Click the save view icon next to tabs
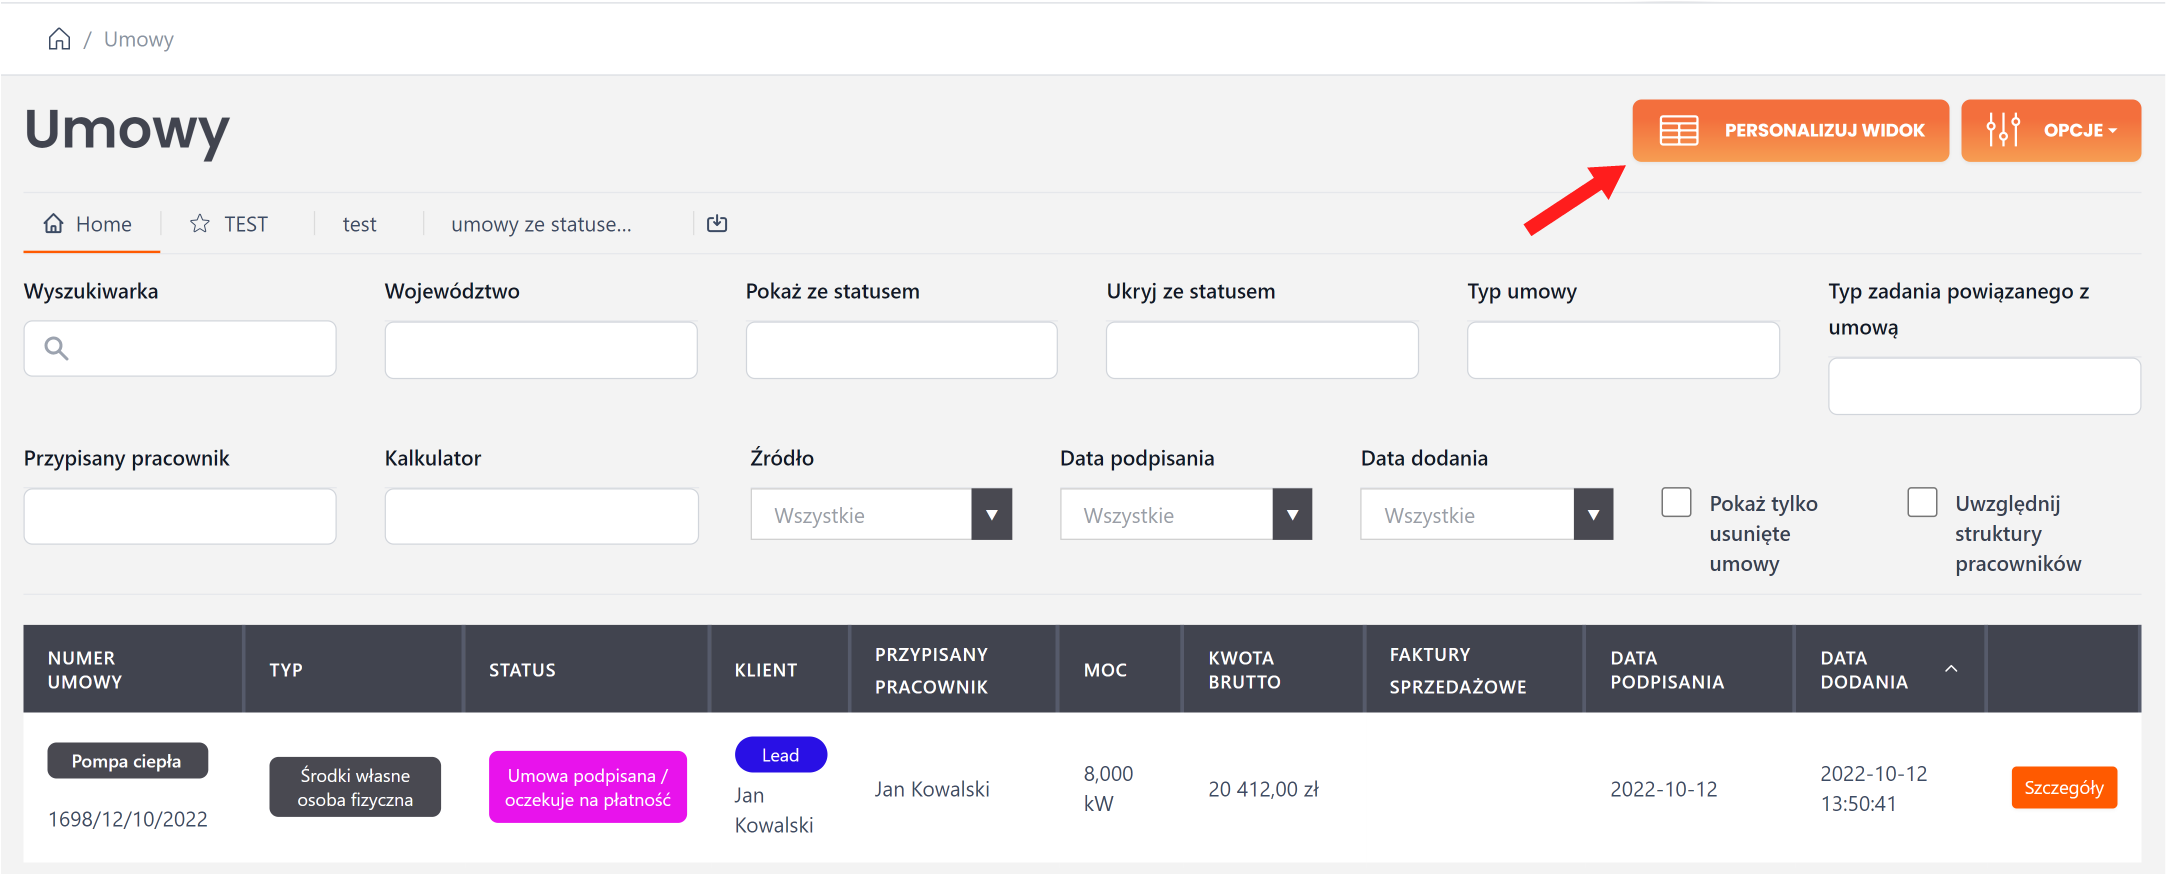The width and height of the screenshot is (2166, 874). coord(717,224)
